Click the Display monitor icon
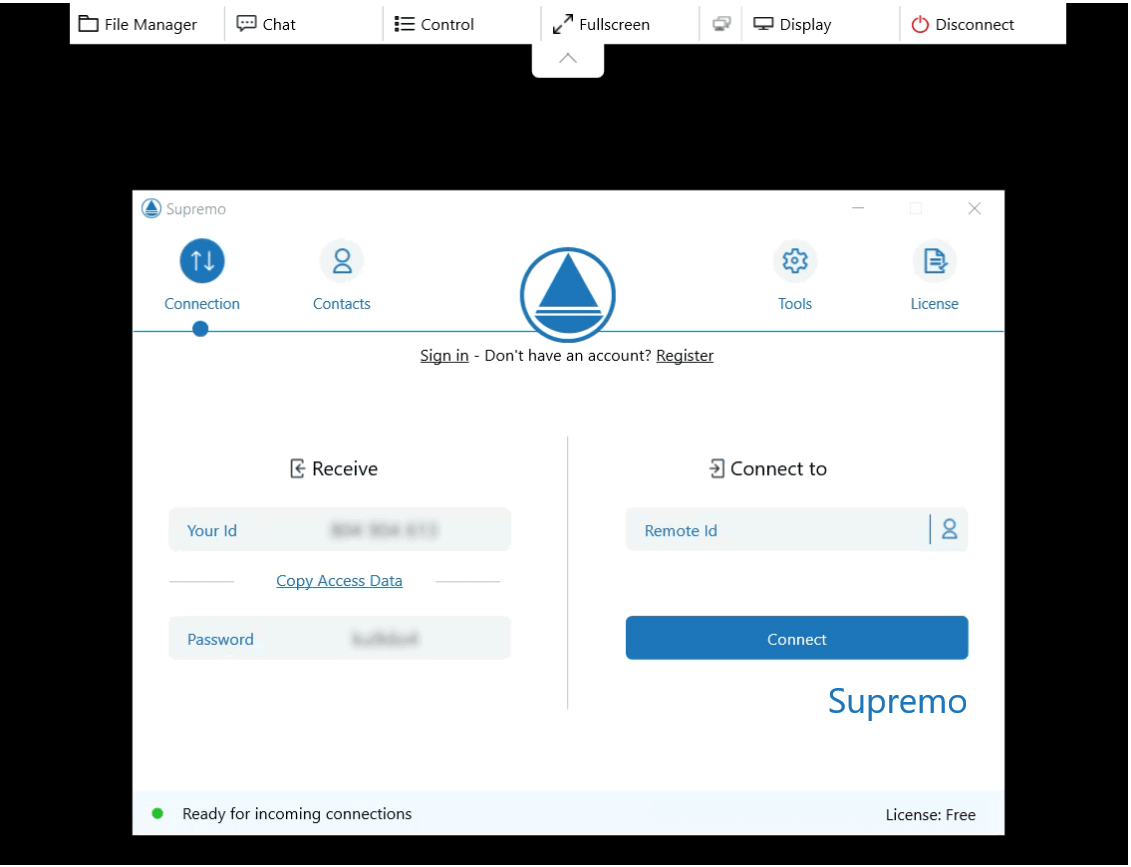 pyautogui.click(x=763, y=24)
